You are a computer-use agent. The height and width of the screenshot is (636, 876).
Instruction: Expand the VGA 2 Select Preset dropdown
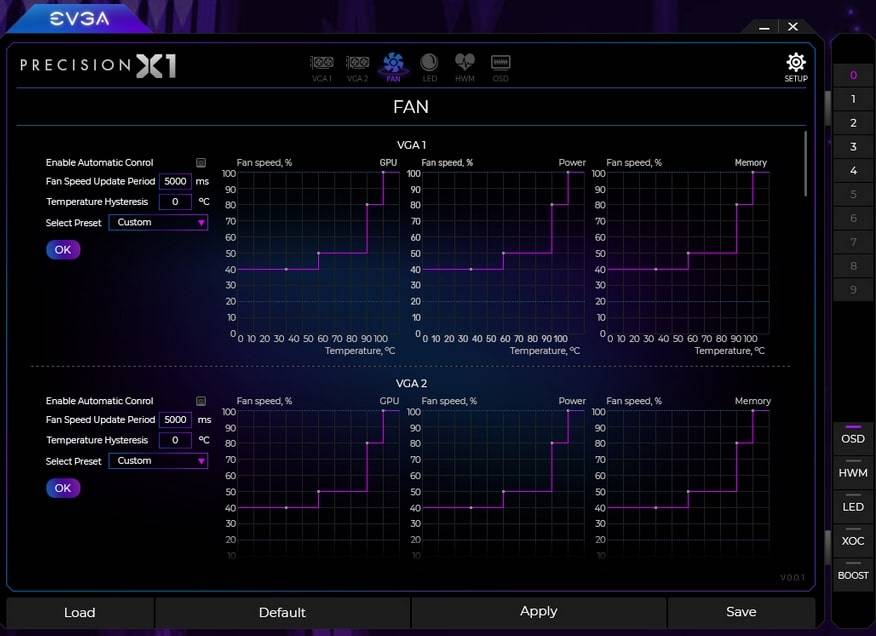tap(158, 461)
